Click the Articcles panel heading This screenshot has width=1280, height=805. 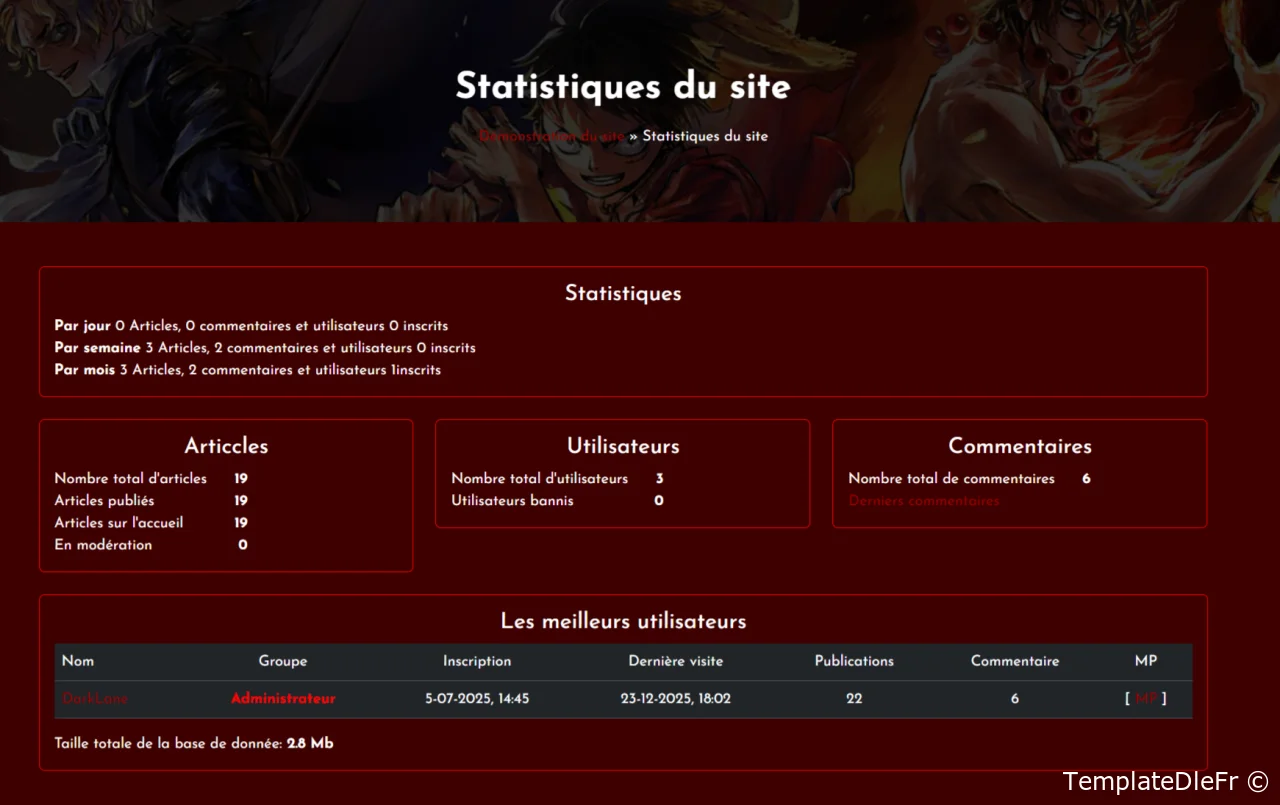click(x=226, y=446)
